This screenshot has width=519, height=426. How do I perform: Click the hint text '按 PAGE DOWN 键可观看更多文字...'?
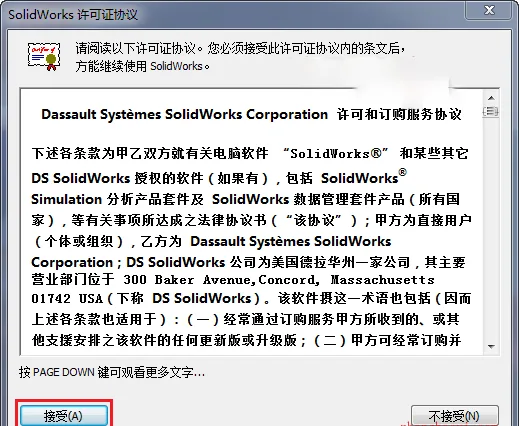(112, 372)
